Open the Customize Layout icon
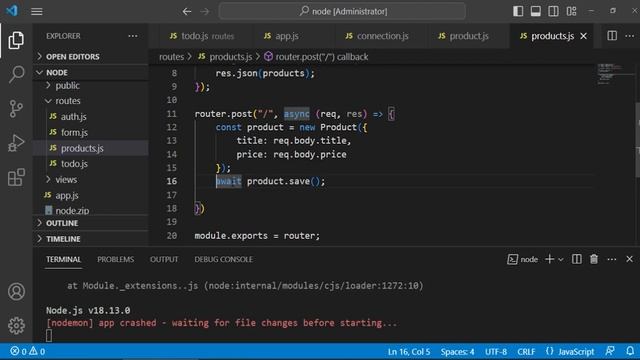This screenshot has height=360, width=640. (571, 11)
